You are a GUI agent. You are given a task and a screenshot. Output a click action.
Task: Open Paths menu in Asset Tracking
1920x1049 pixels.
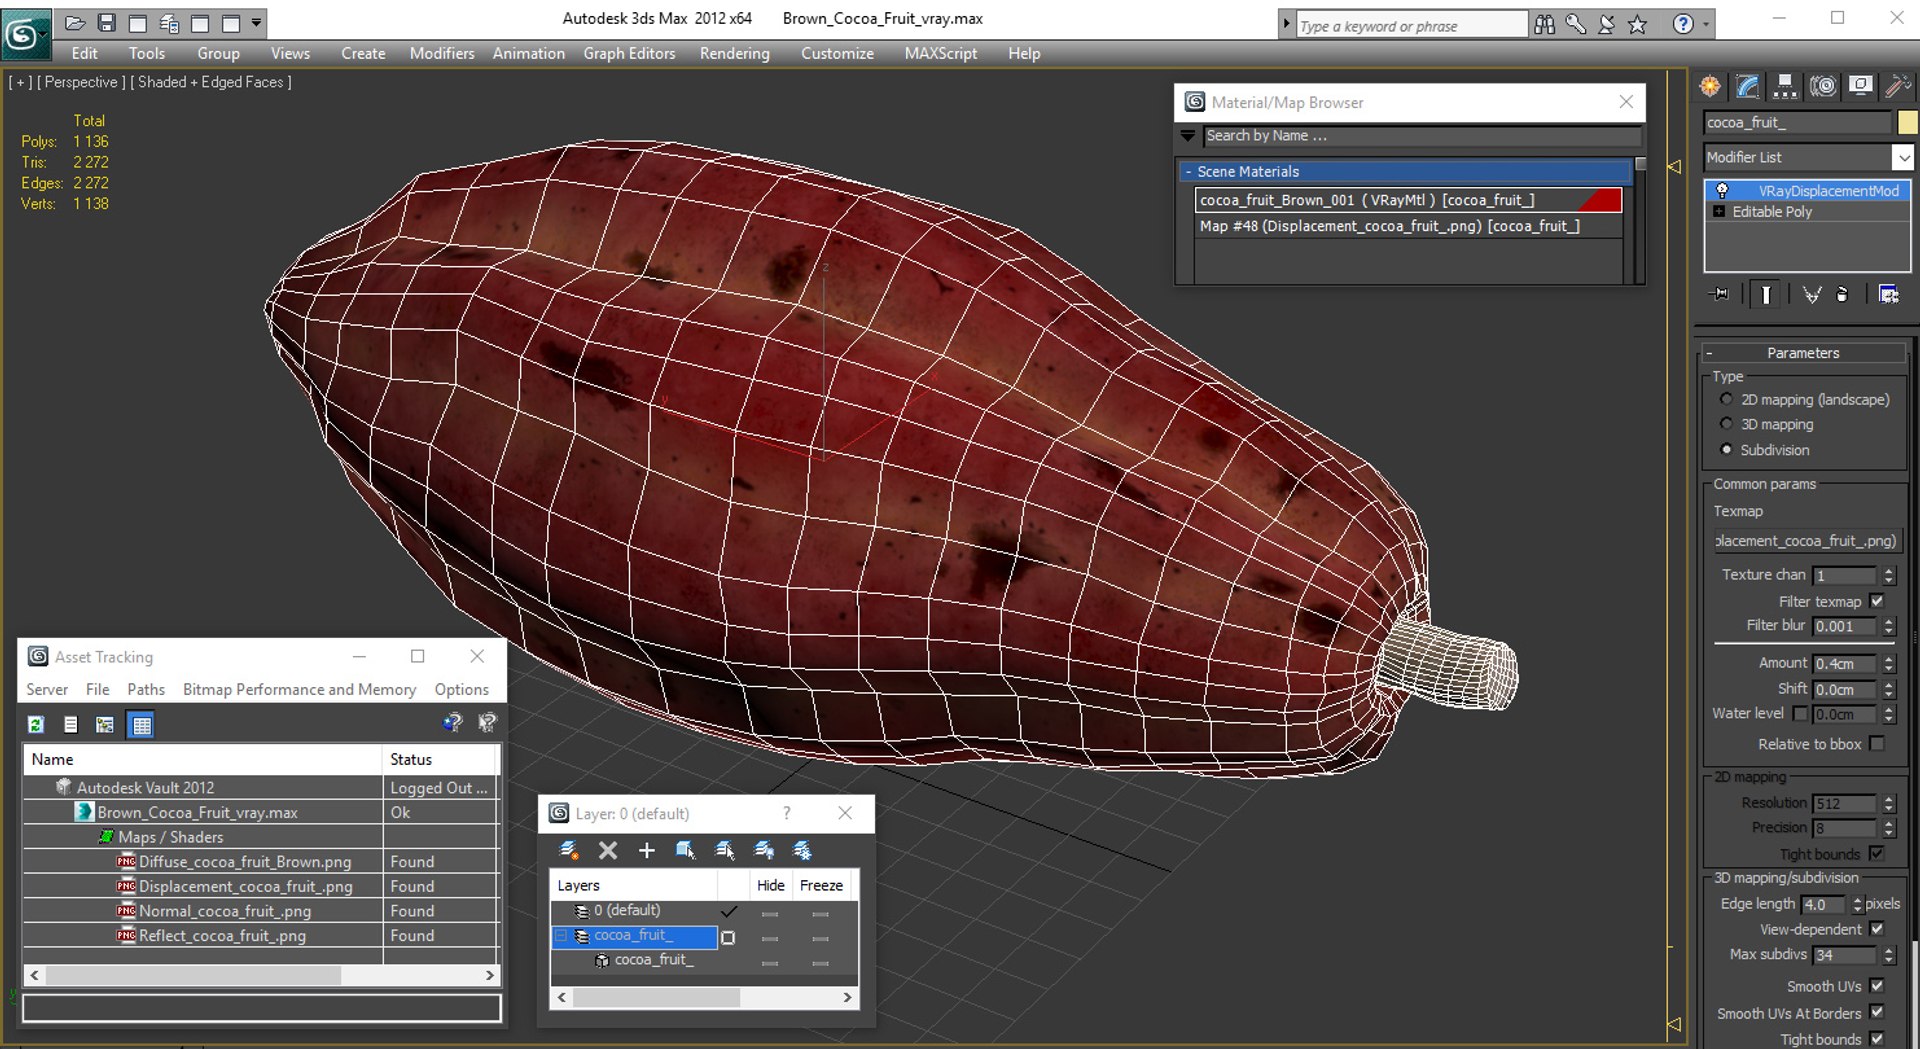pyautogui.click(x=146, y=689)
